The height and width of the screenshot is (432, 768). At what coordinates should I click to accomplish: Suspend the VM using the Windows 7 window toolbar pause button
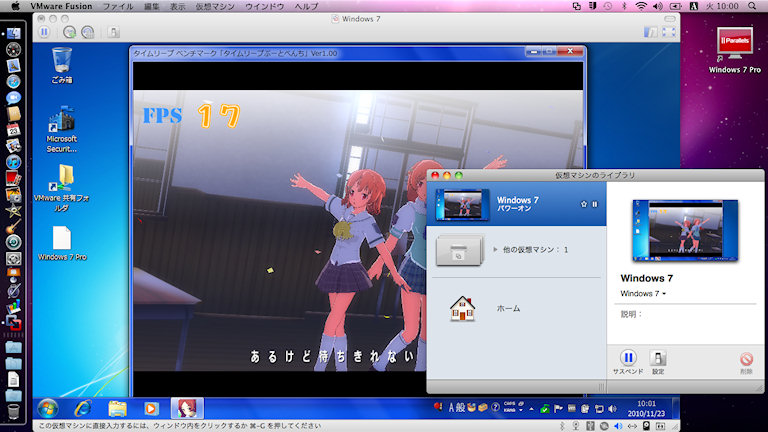tap(44, 32)
